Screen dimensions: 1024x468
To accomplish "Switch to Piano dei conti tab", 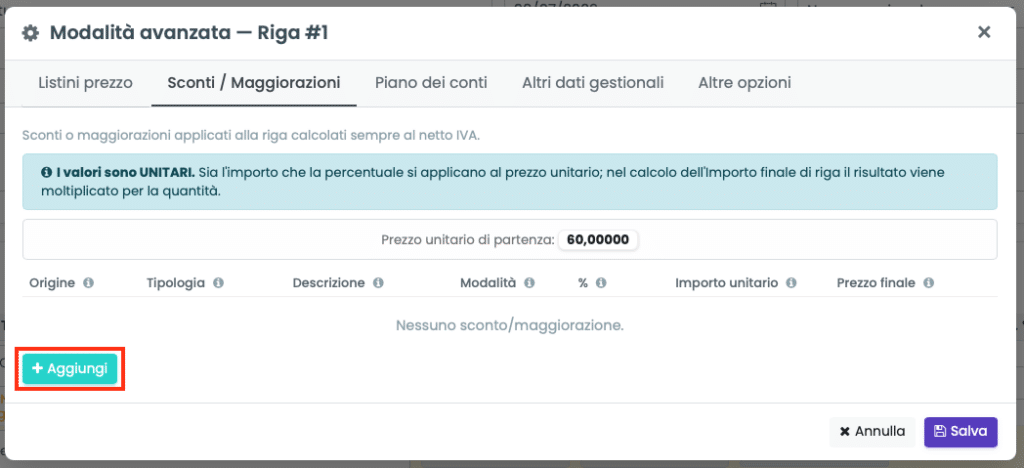I will point(431,83).
